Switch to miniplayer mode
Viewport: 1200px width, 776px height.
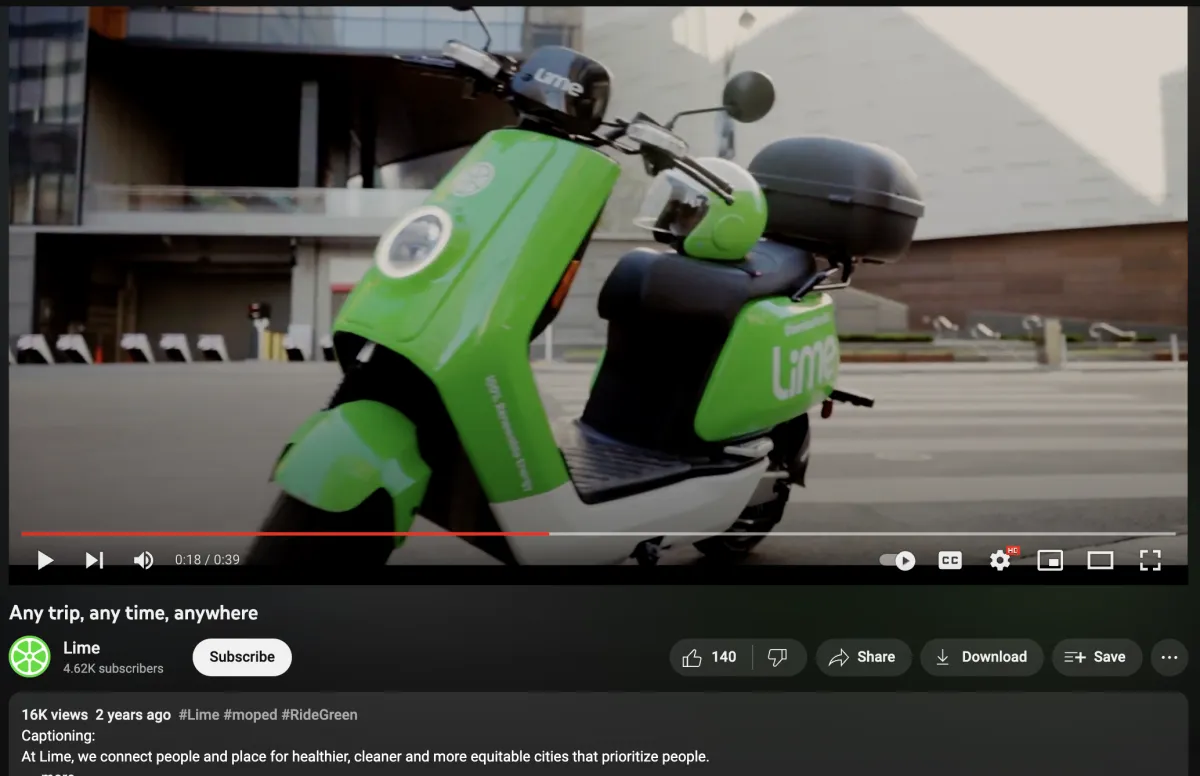(x=1050, y=561)
